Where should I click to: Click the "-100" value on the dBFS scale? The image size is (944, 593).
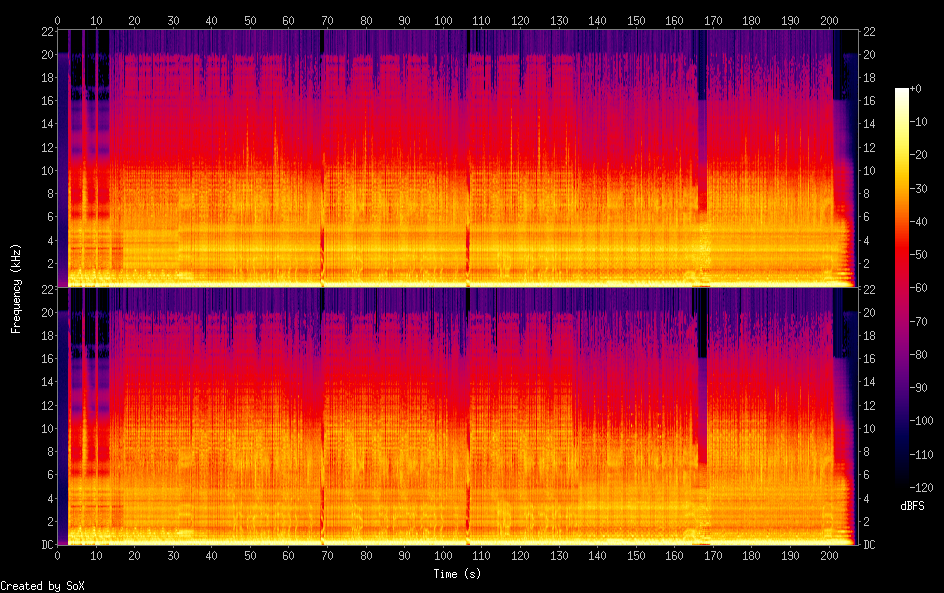pyautogui.click(x=921, y=421)
